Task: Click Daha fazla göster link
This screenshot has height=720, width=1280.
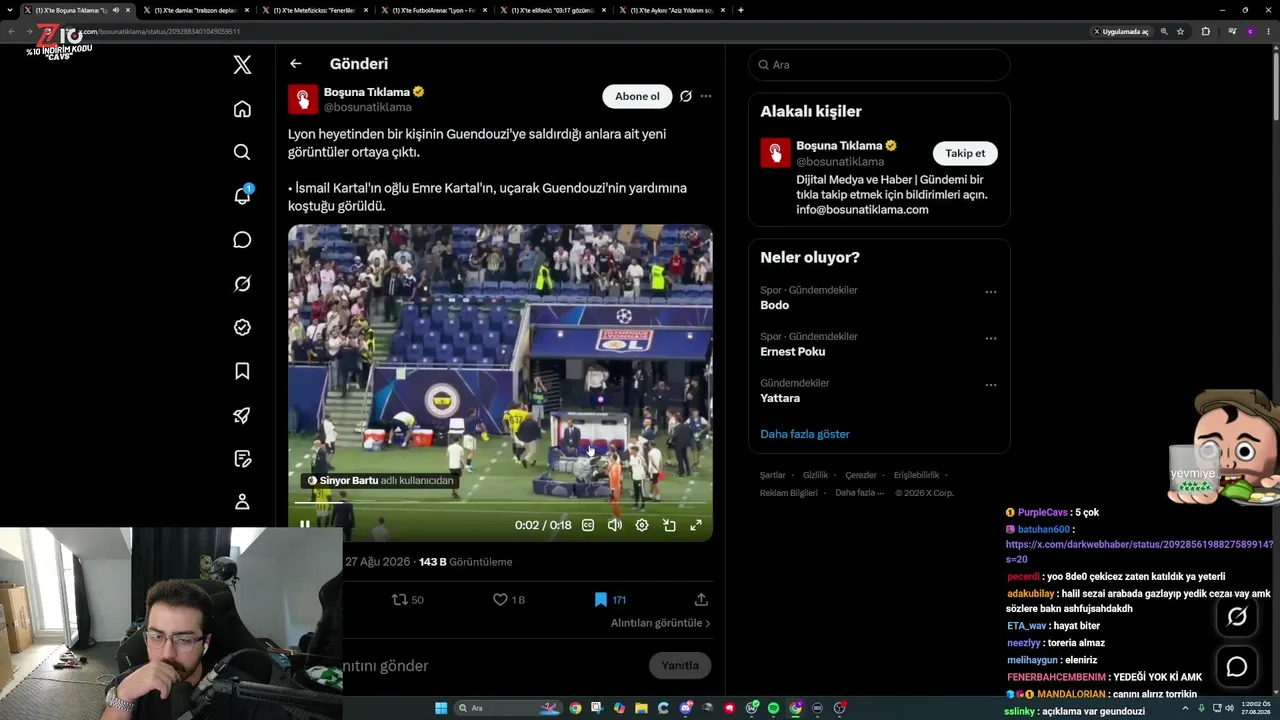Action: (x=805, y=434)
